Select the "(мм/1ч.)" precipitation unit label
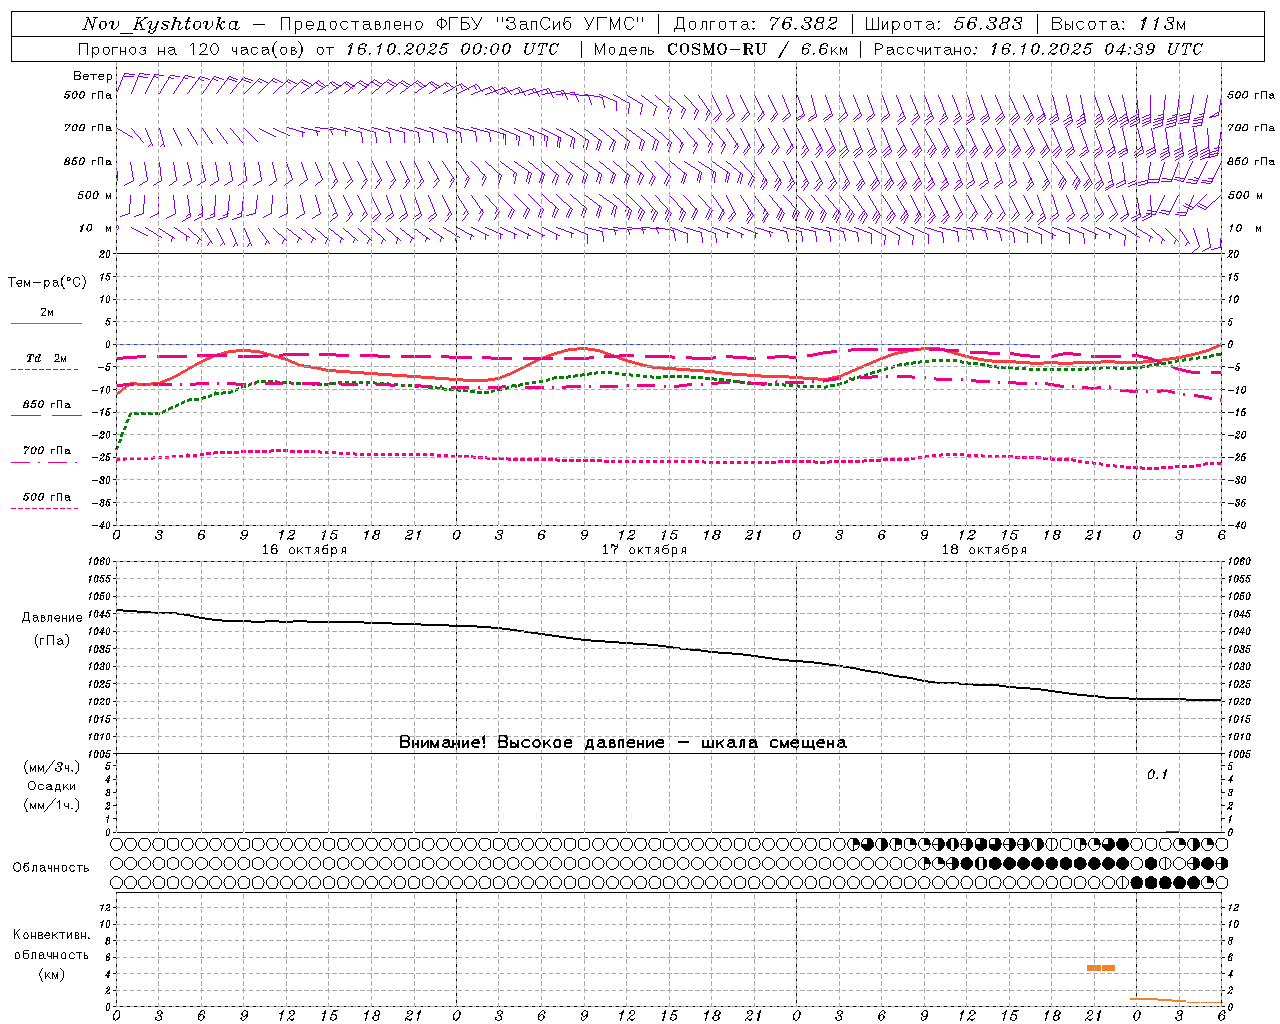The height and width of the screenshot is (1024, 1280). tap(52, 805)
